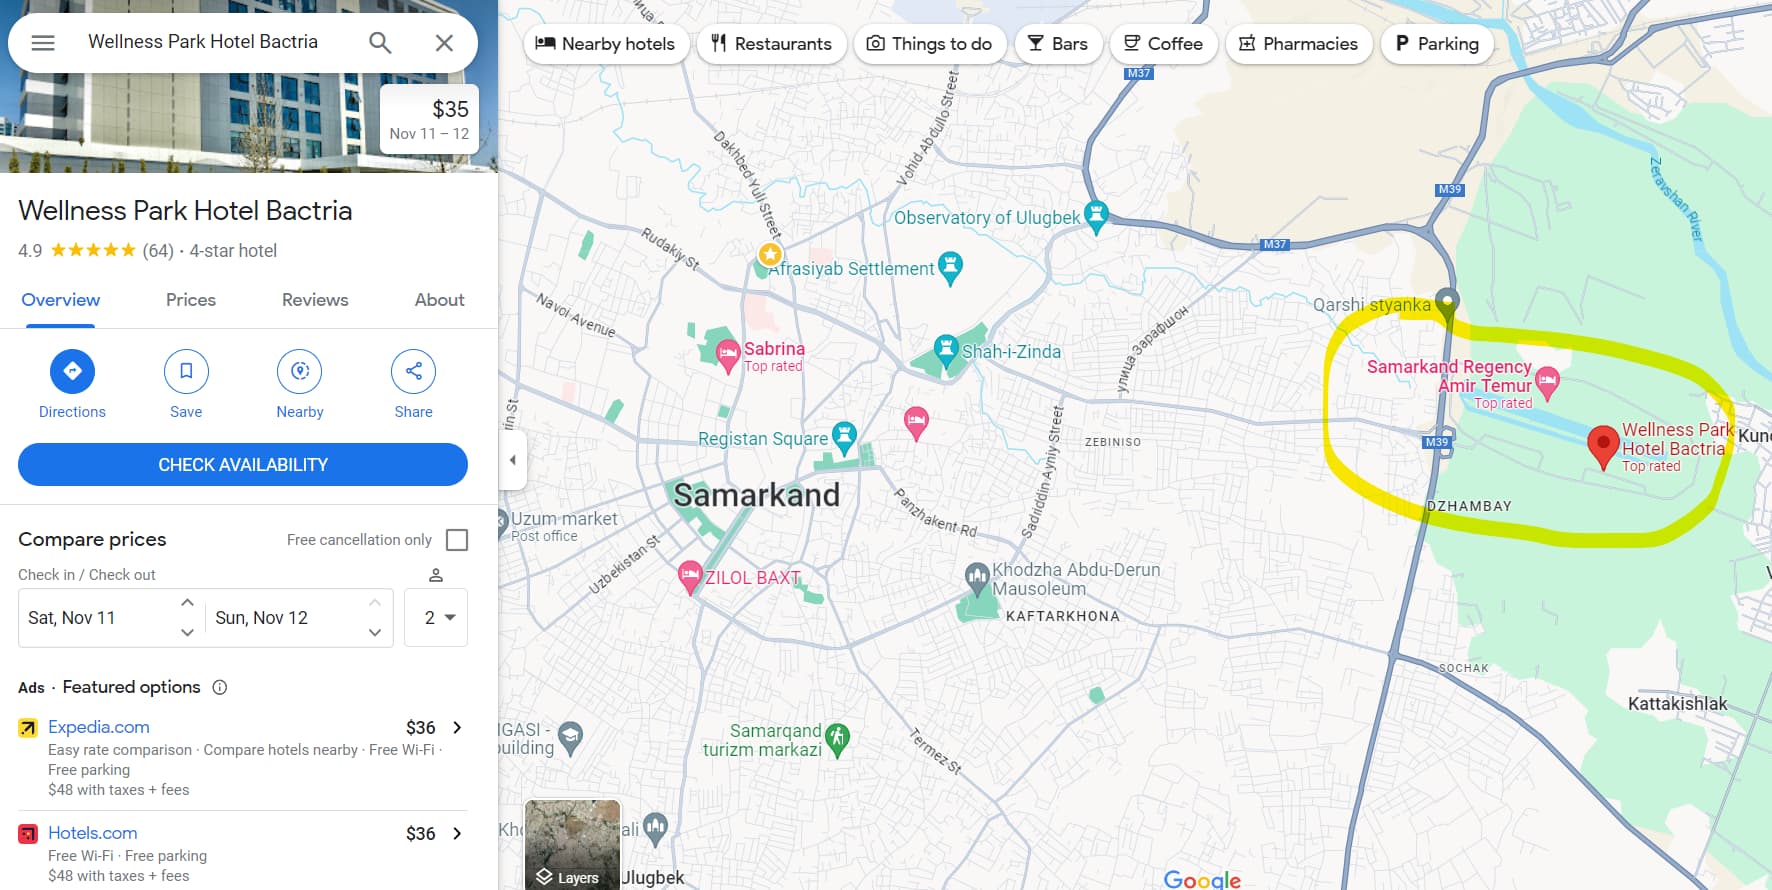1772x890 pixels.
Task: Click the Nearby icon button
Action: coord(299,371)
